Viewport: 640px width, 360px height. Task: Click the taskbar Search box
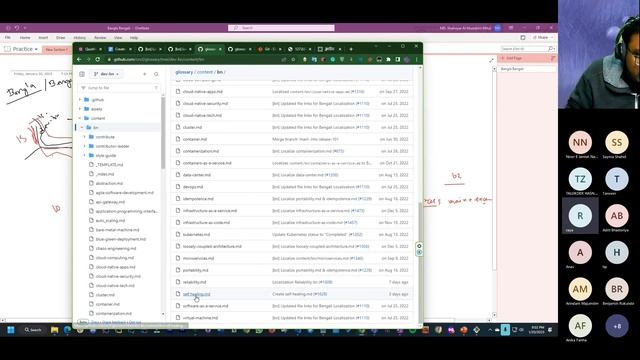(x=33, y=330)
